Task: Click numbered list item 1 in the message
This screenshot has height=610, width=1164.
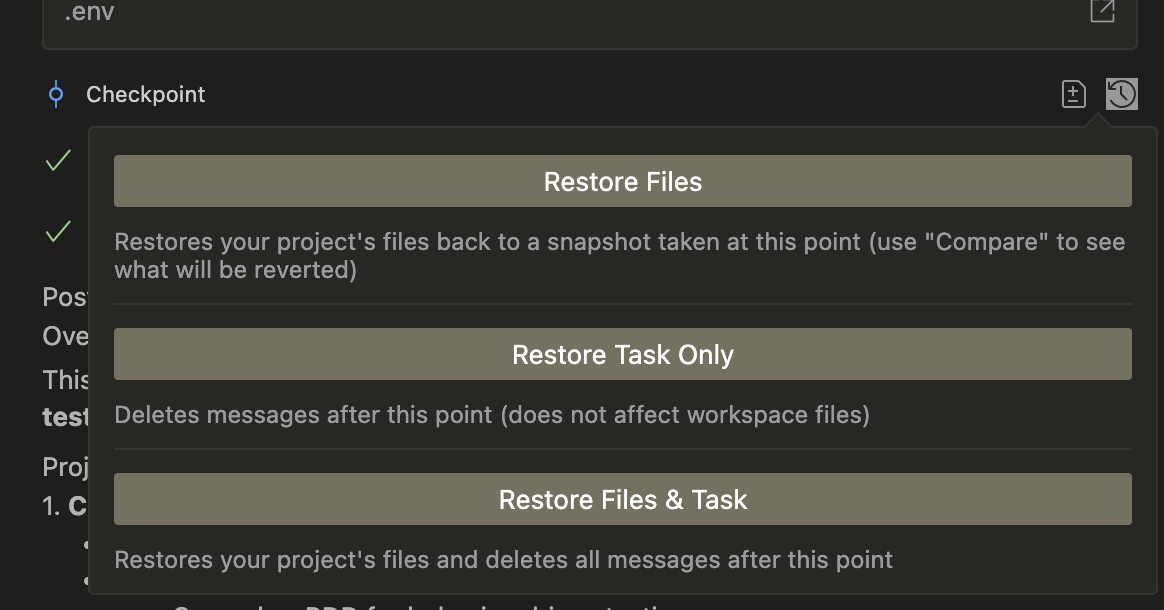Action: click(x=64, y=506)
